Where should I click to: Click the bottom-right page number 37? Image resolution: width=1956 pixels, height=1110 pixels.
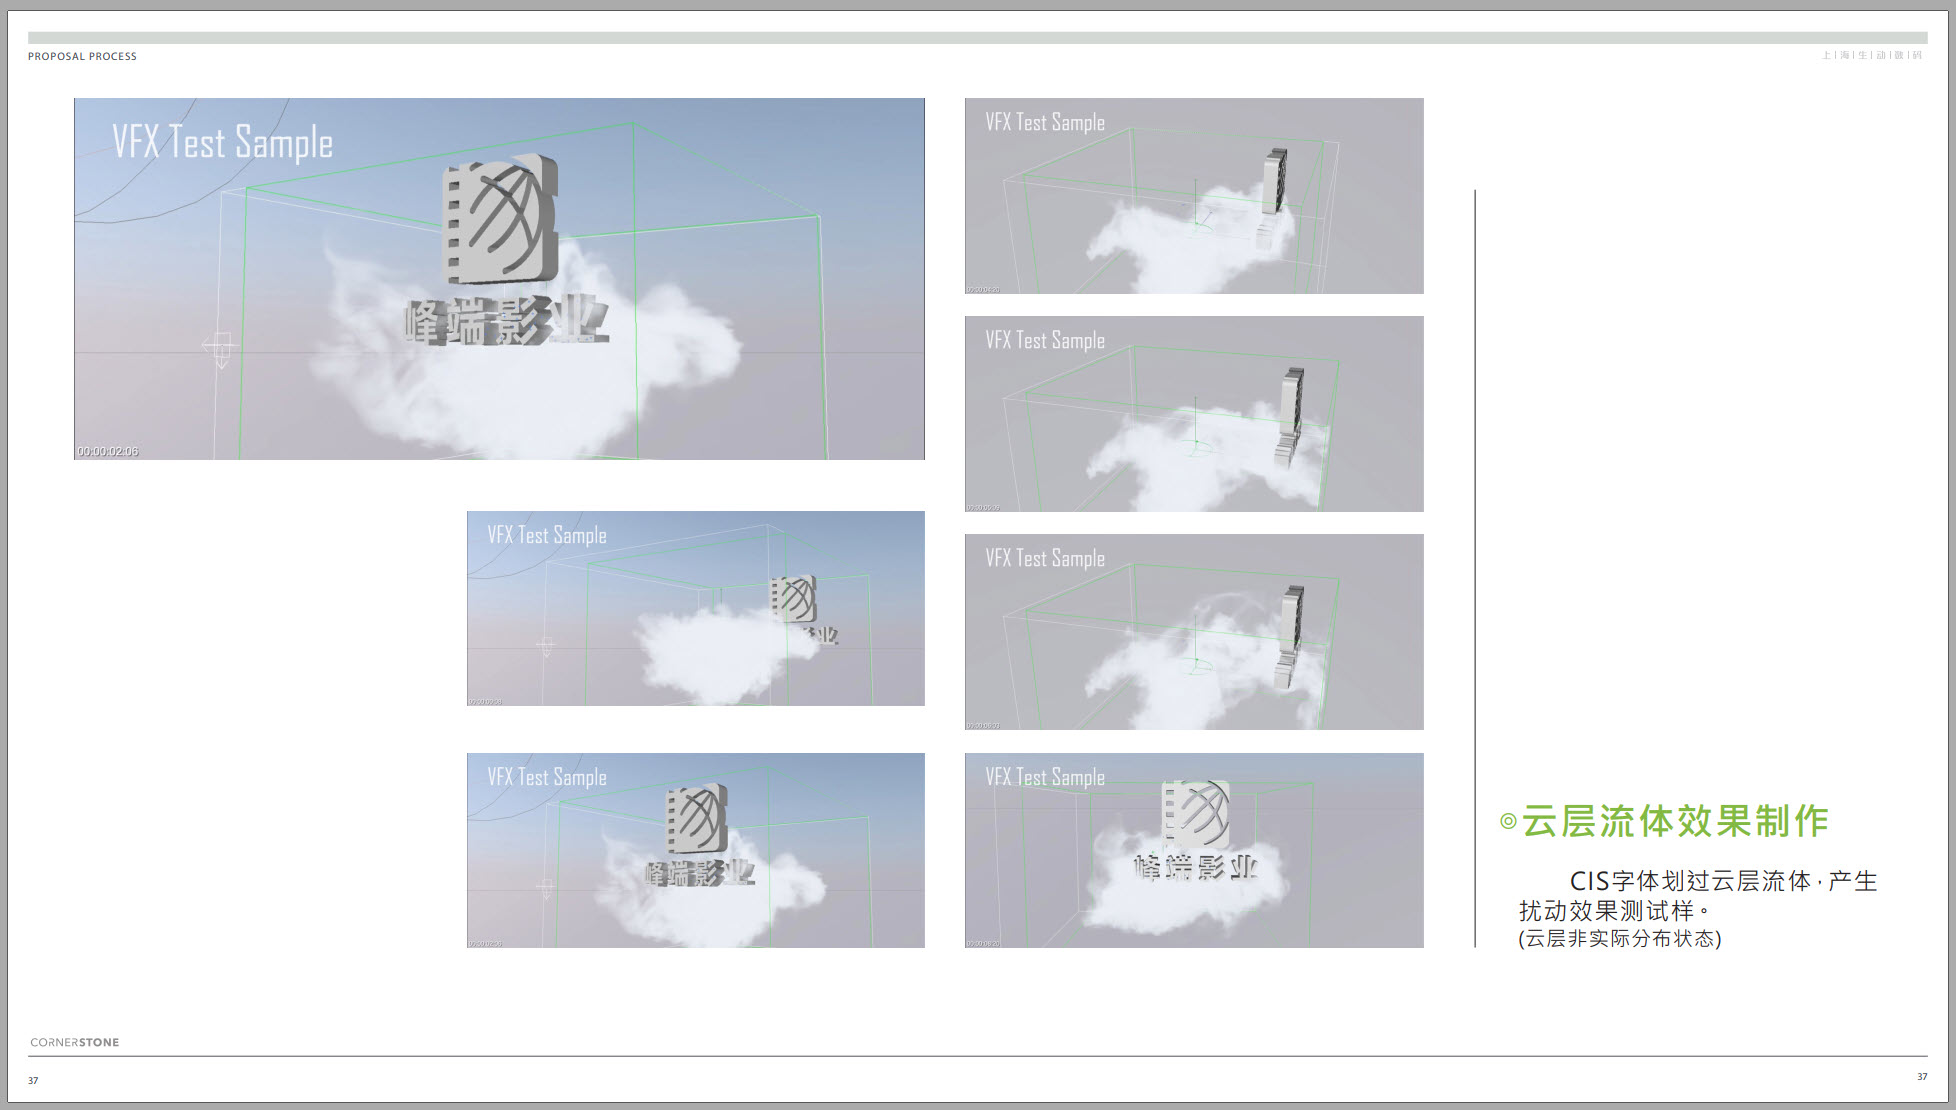pos(1921,1077)
